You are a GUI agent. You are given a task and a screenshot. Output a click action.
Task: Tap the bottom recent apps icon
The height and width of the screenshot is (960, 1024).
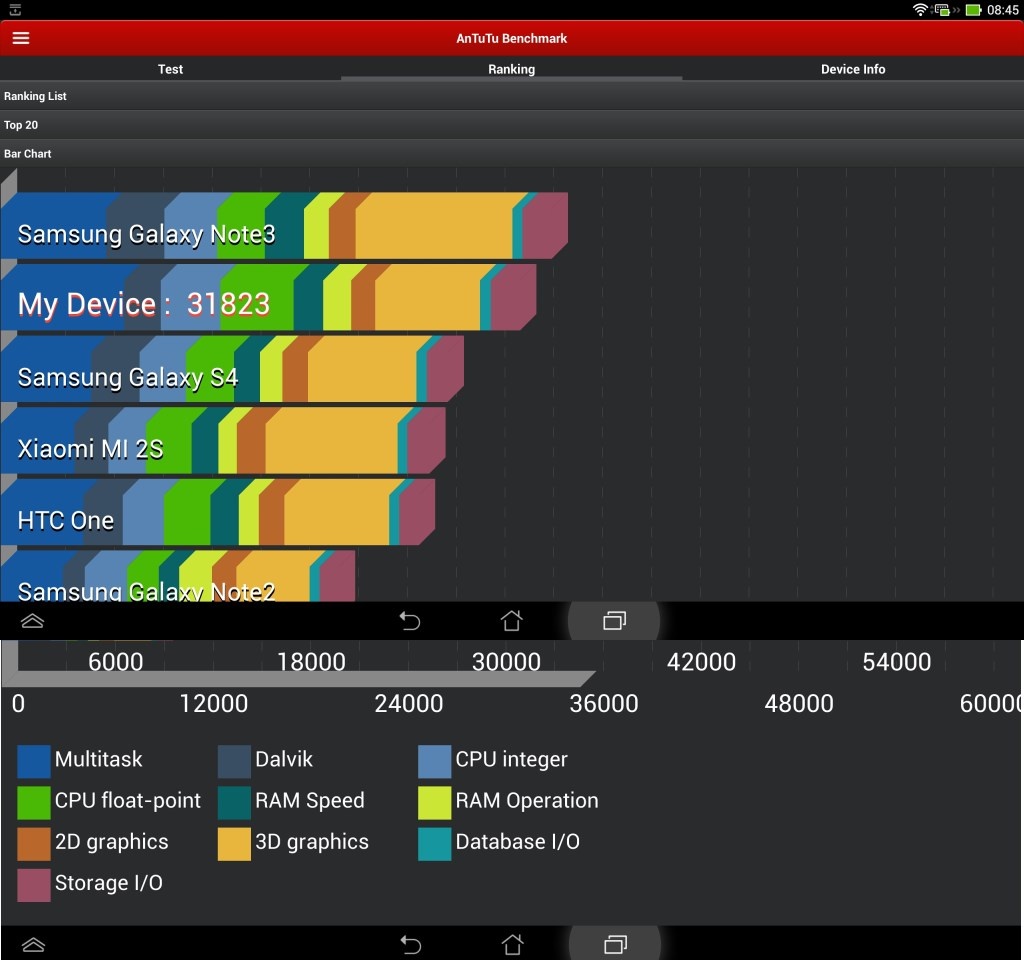615,944
